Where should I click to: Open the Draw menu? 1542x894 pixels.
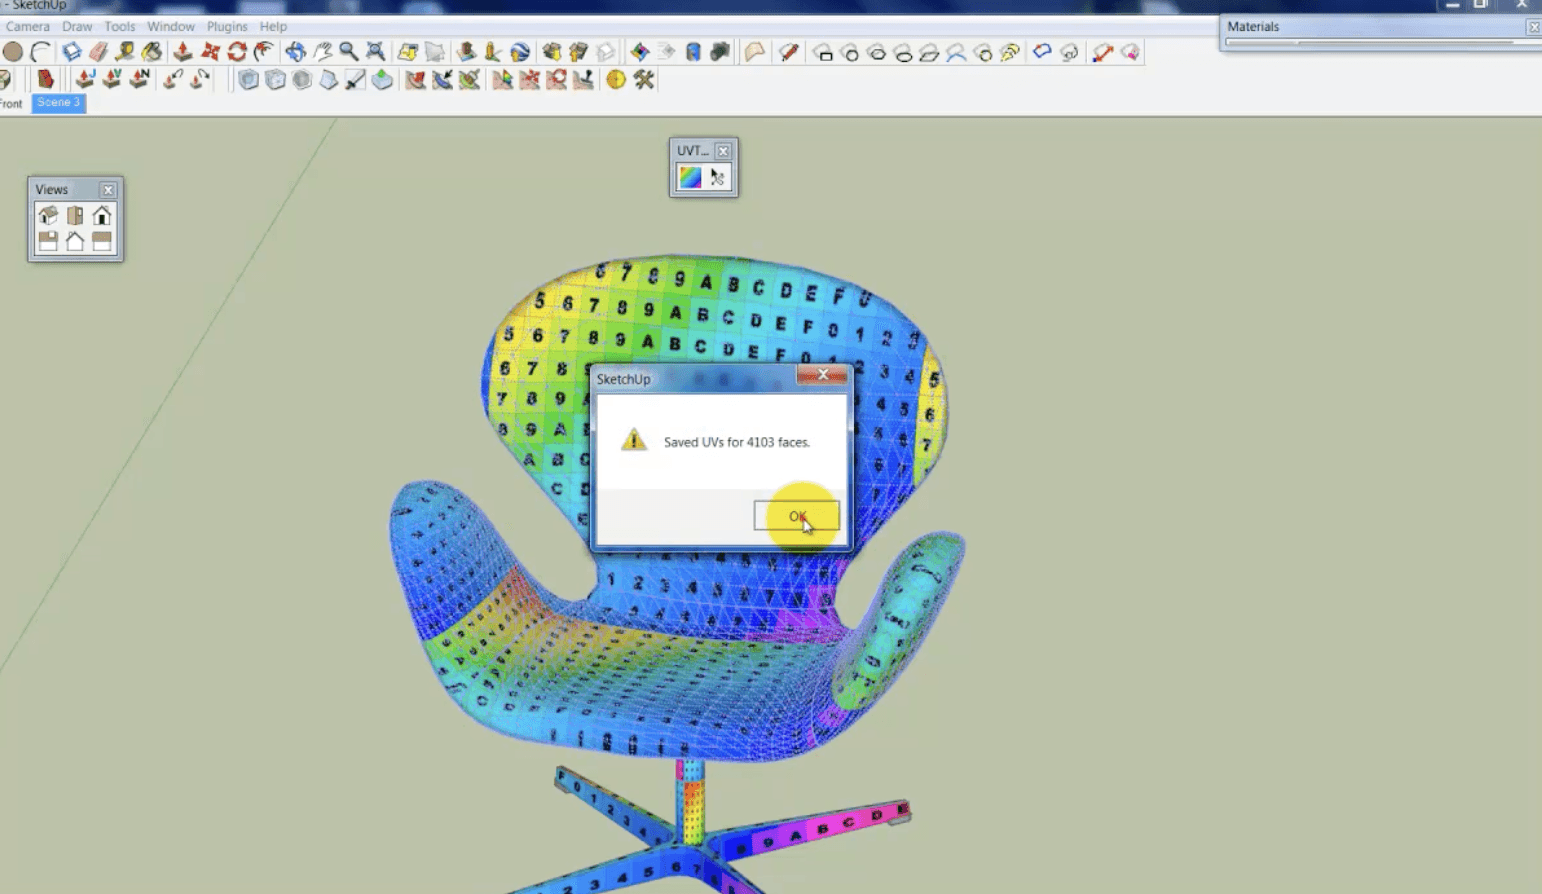(77, 26)
